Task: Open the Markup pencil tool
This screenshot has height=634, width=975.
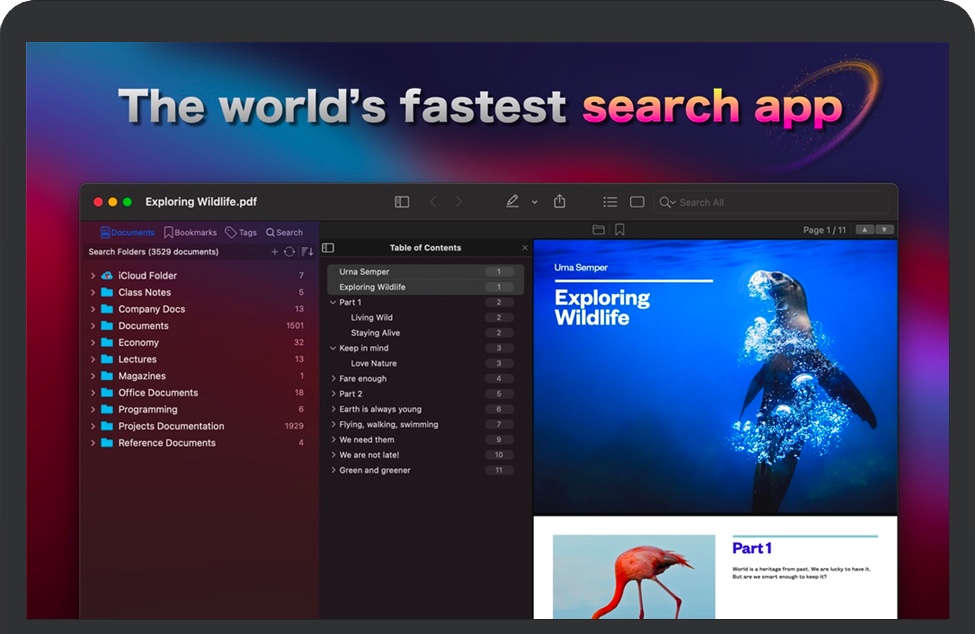Action: 511,201
